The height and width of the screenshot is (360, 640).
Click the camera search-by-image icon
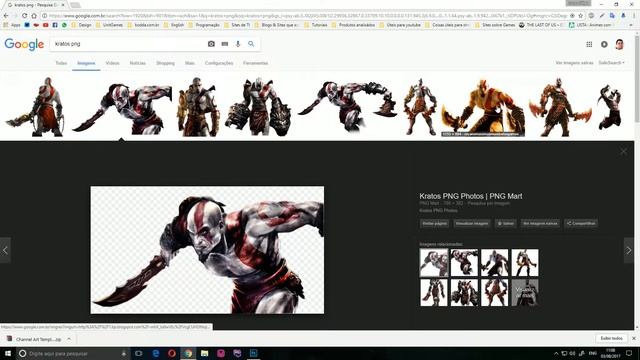click(x=211, y=44)
